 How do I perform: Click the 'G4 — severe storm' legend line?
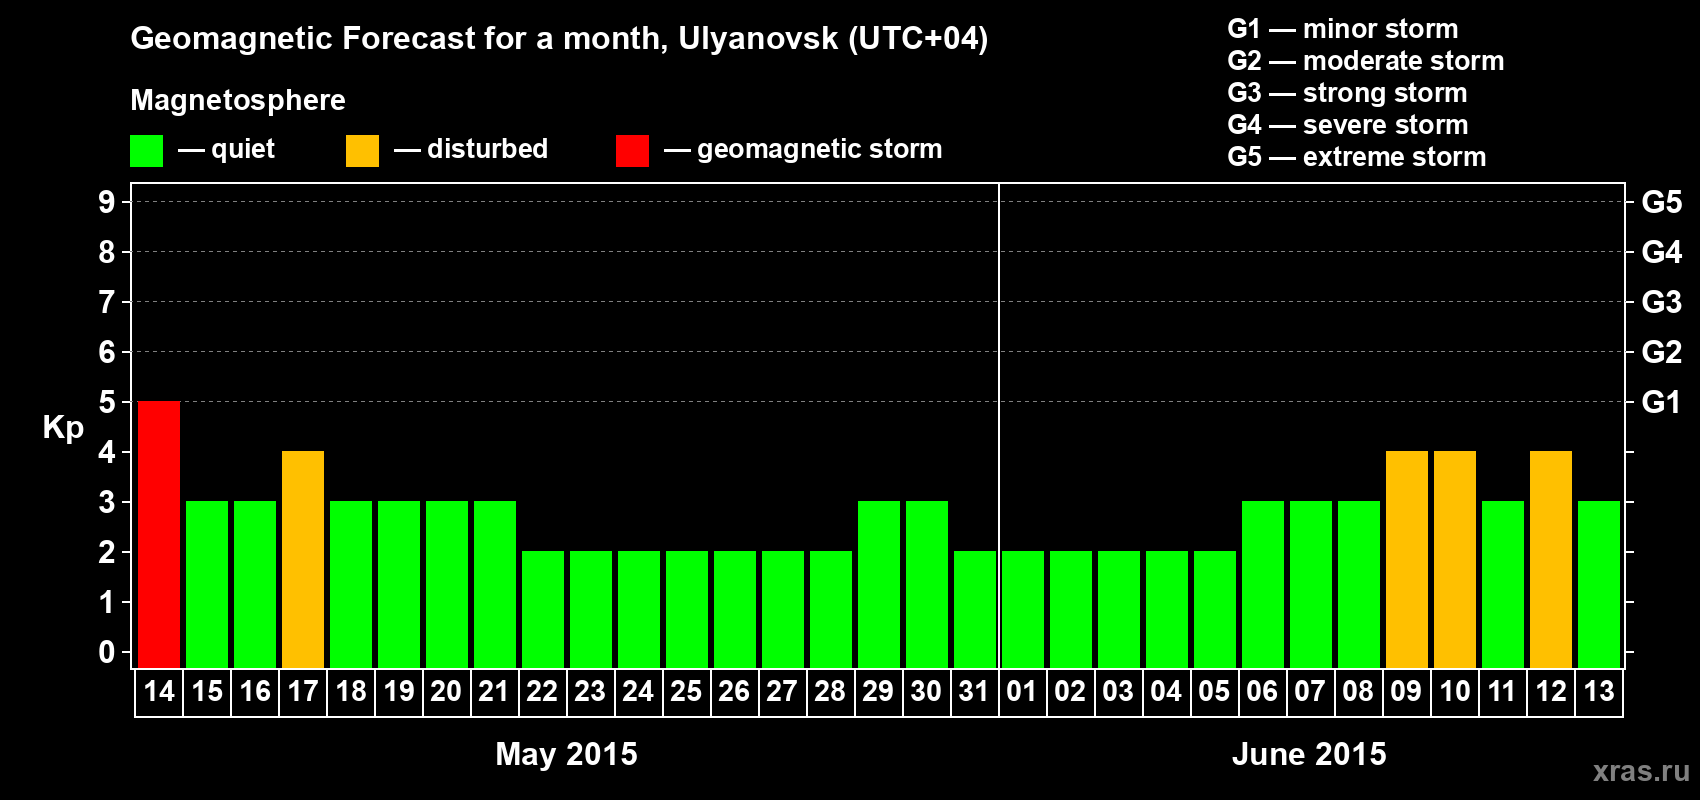pos(1348,125)
